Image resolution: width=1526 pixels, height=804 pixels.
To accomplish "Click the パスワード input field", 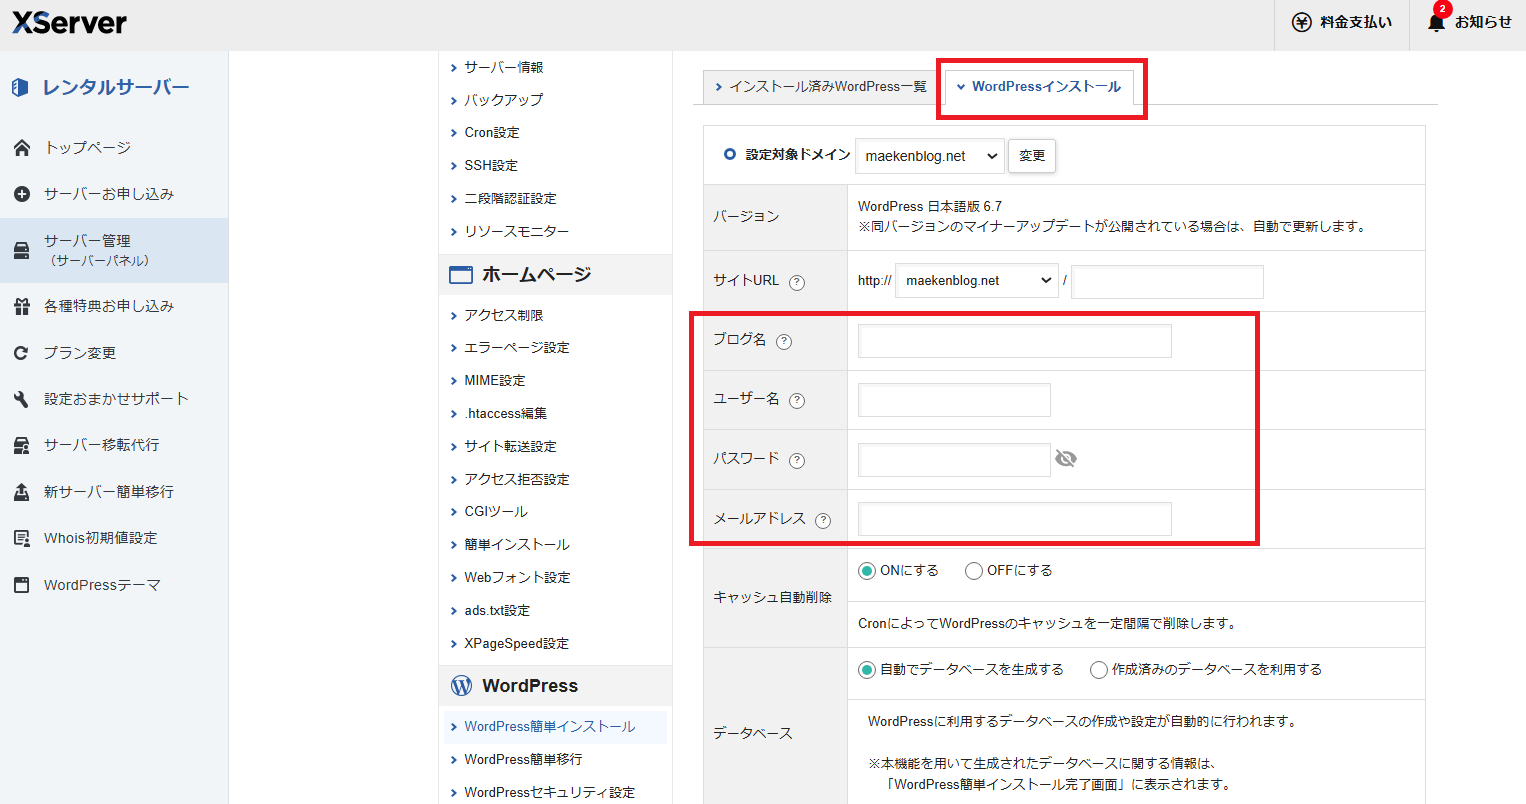I will coord(954,460).
